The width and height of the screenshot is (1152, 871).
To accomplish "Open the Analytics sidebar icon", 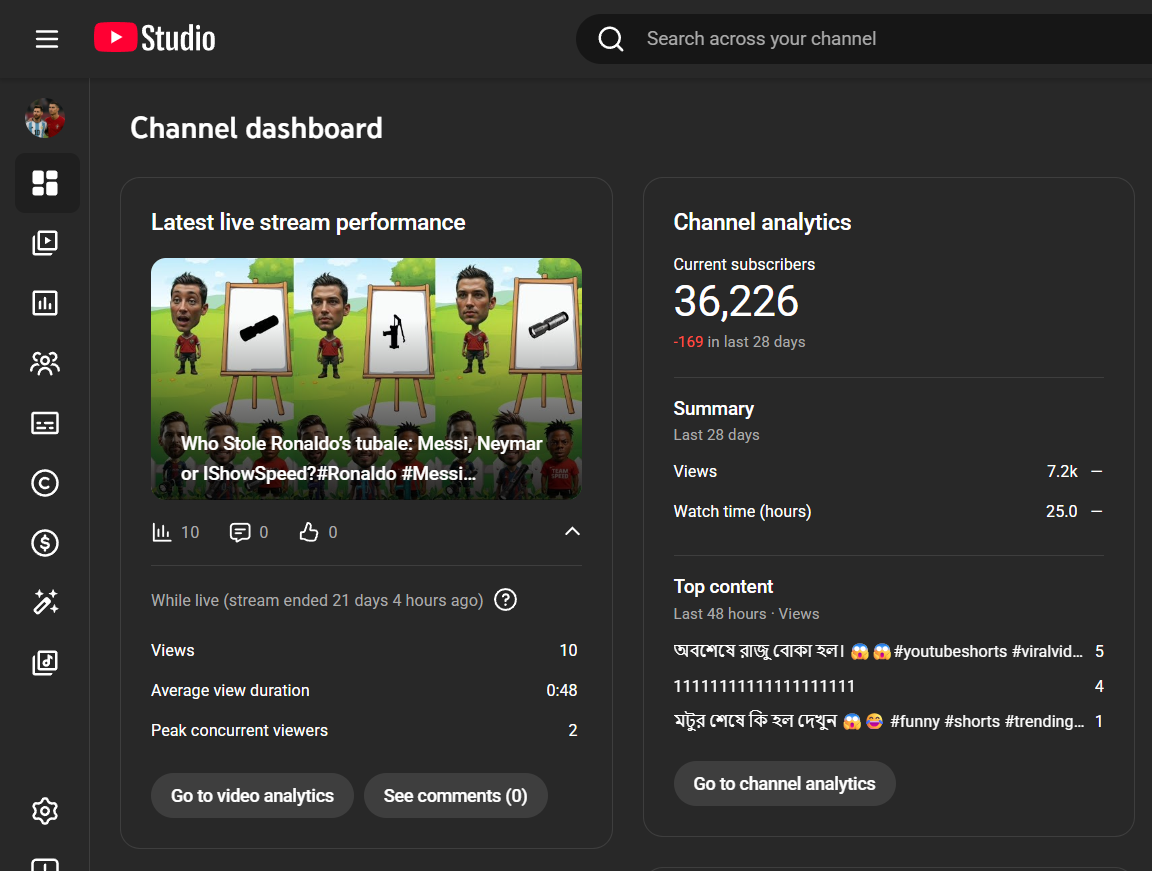I will (x=45, y=303).
